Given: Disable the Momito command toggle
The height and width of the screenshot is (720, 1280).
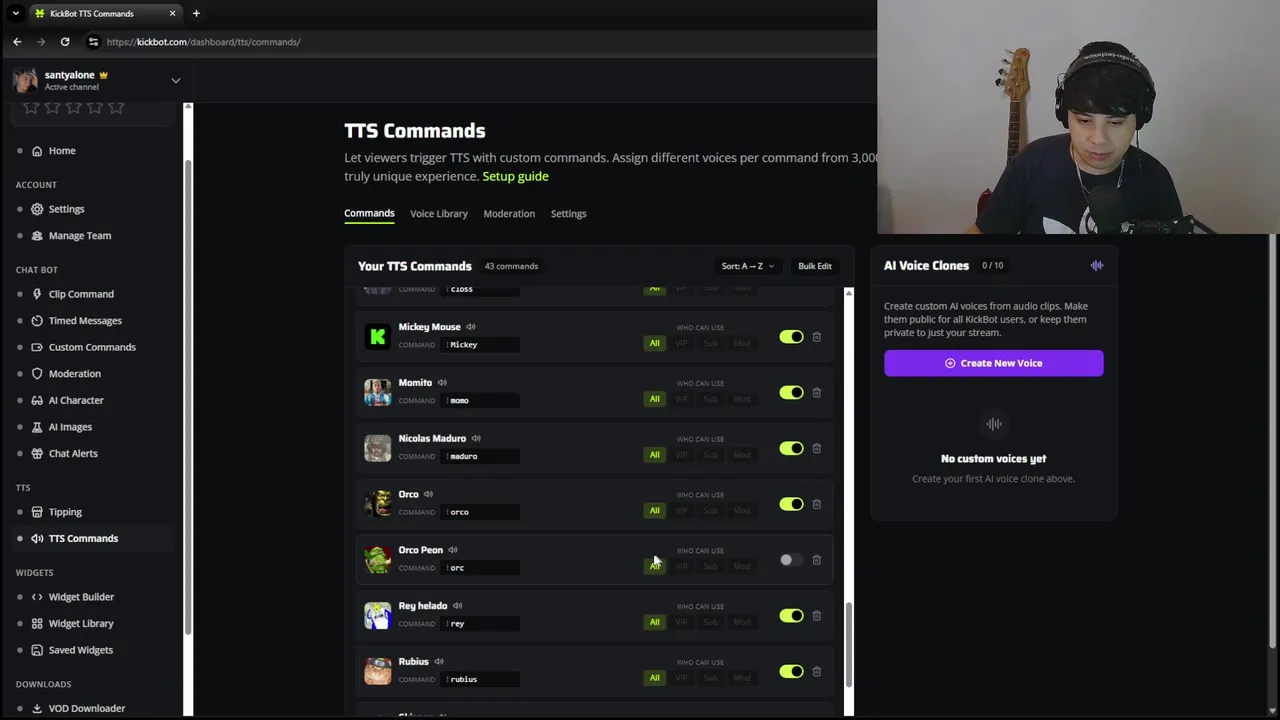Looking at the screenshot, I should coord(791,393).
